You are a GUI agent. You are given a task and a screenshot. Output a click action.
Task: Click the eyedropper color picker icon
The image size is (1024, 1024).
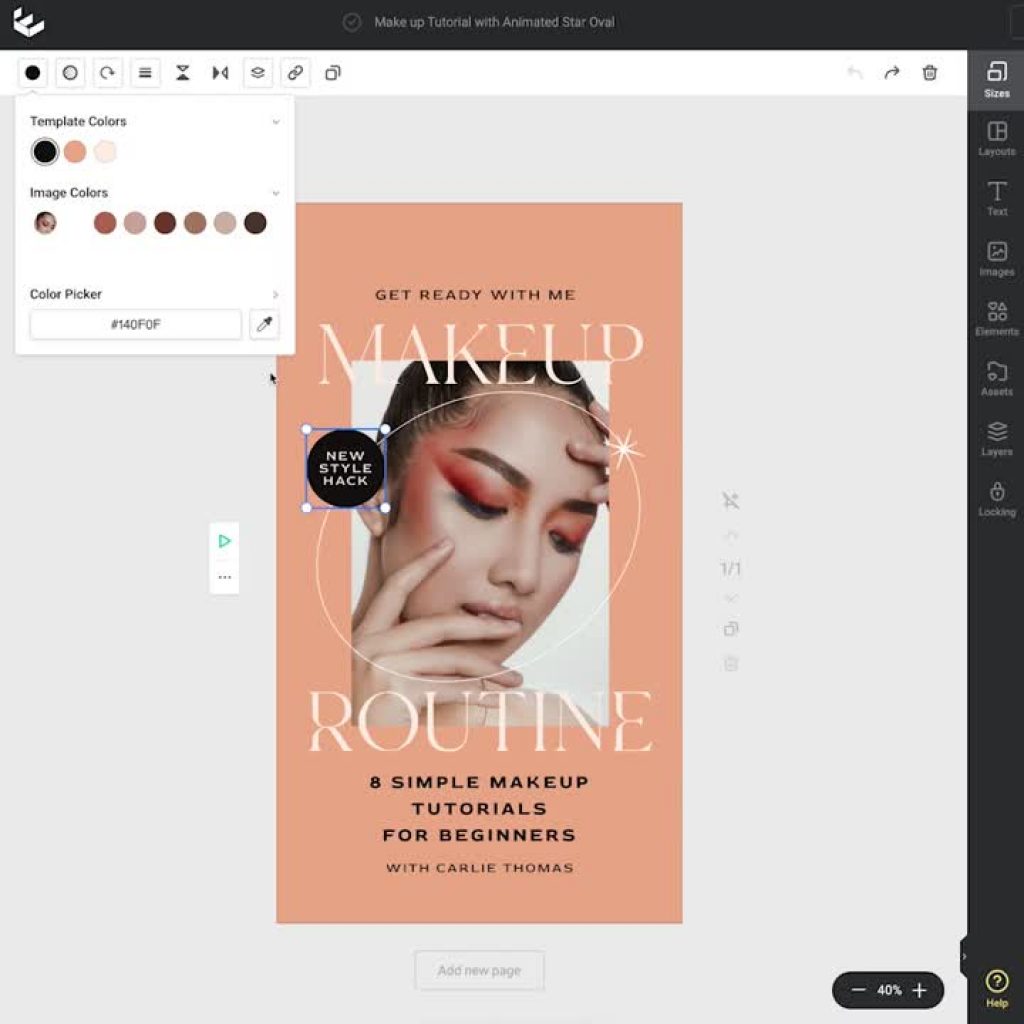pos(264,324)
